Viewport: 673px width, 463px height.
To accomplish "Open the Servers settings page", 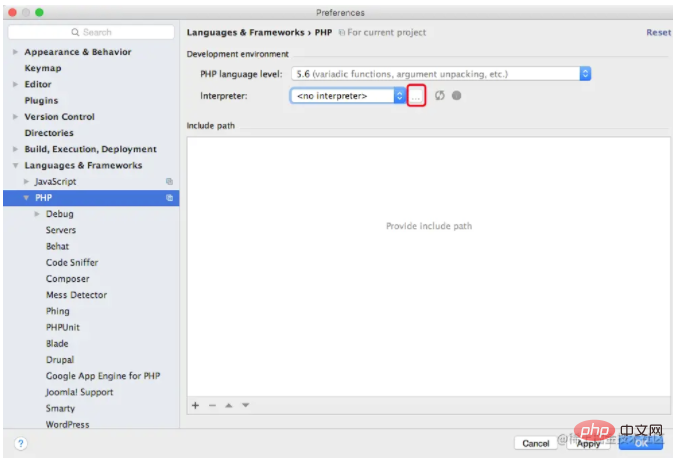I will click(61, 230).
